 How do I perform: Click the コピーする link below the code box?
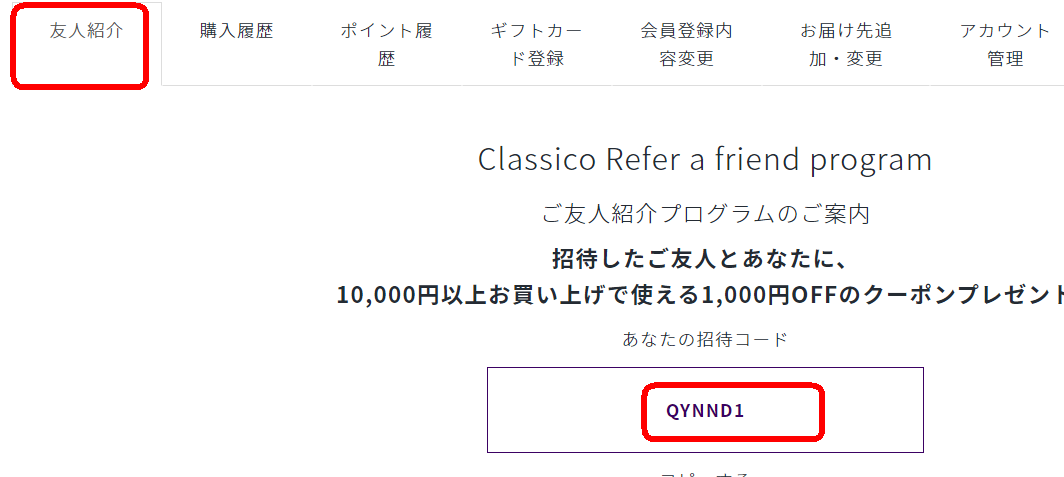705,473
